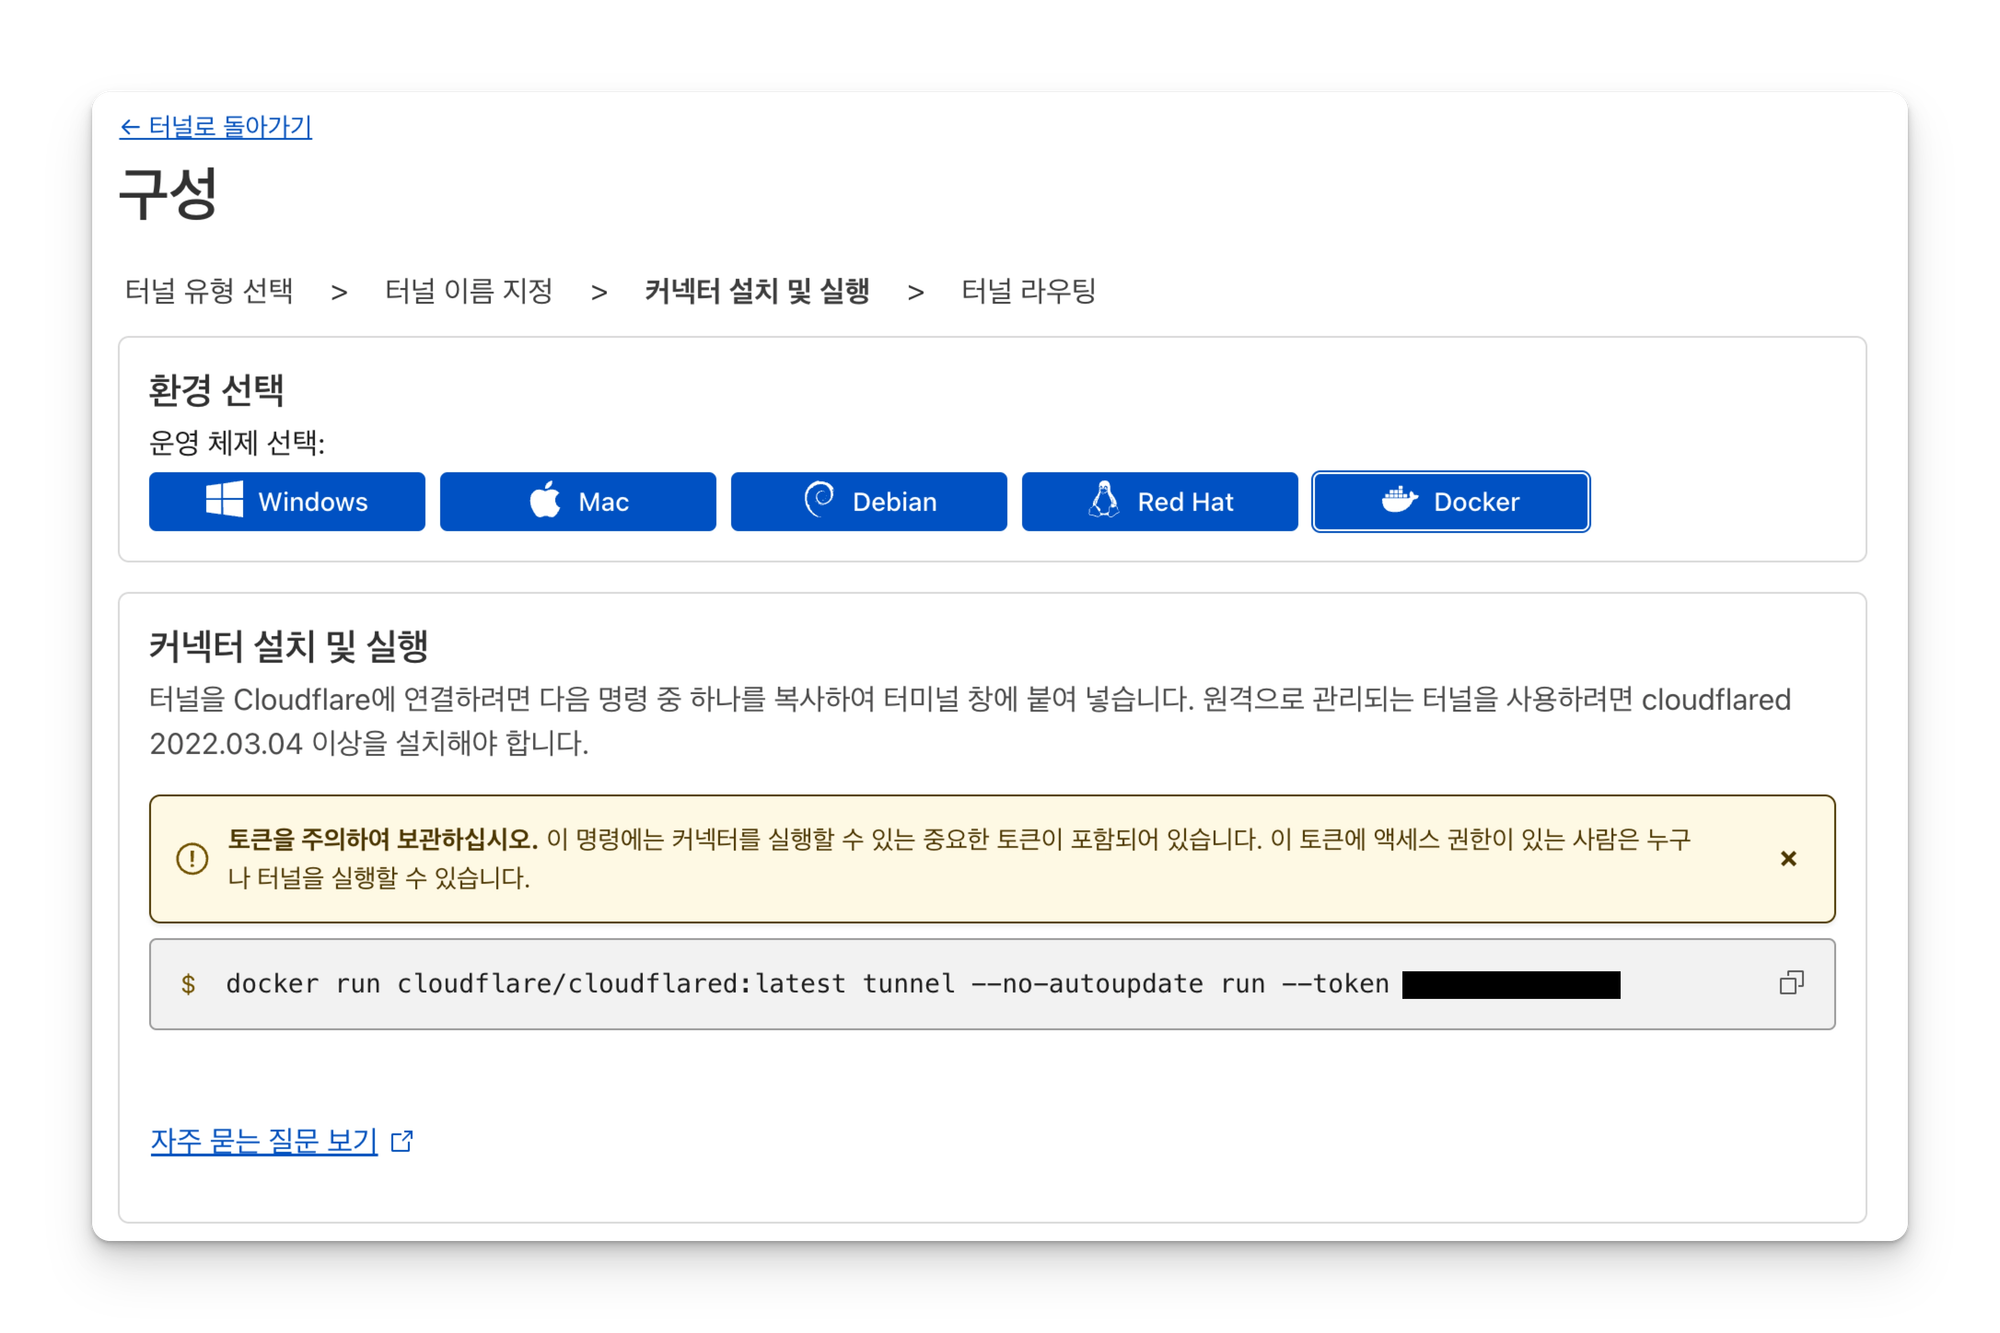This screenshot has width=2000, height=1333.
Task: Go to the 터널 이름 지정 step
Action: (469, 291)
